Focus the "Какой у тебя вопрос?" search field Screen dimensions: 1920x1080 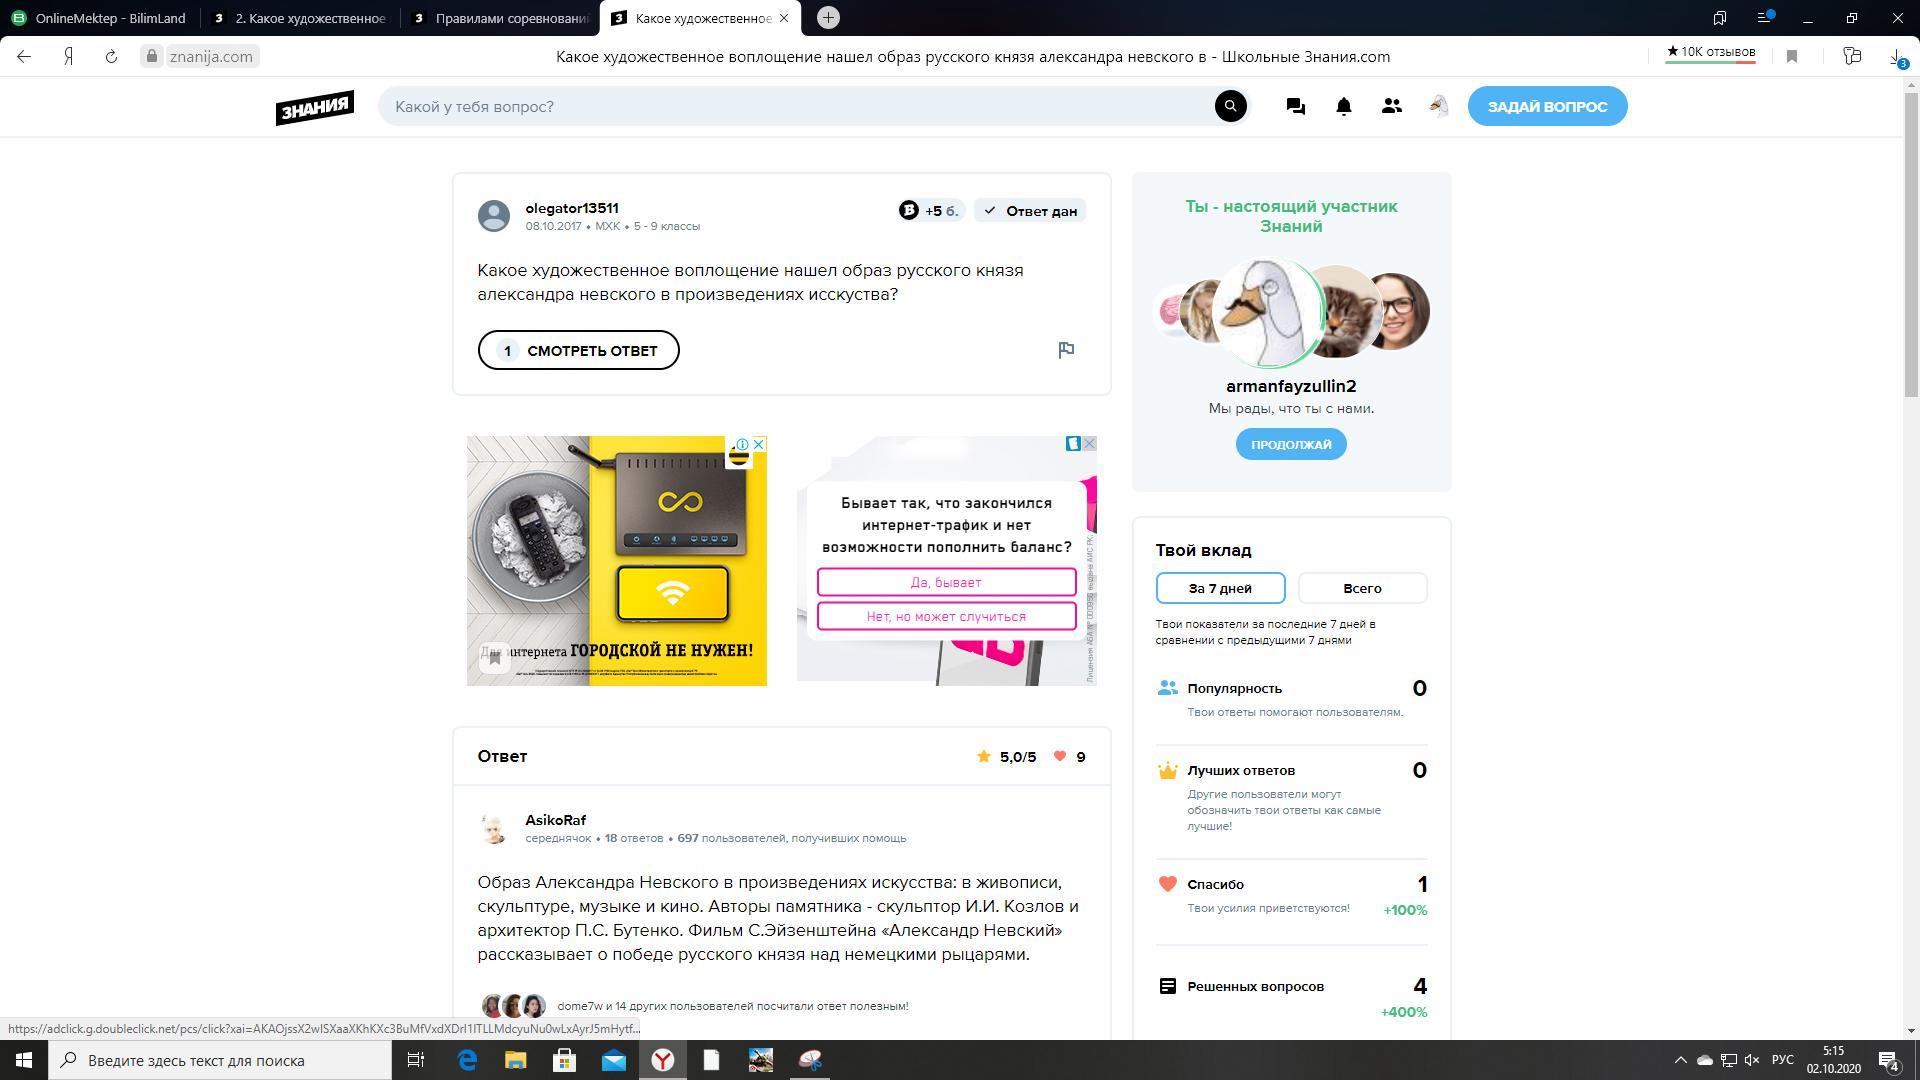click(800, 106)
